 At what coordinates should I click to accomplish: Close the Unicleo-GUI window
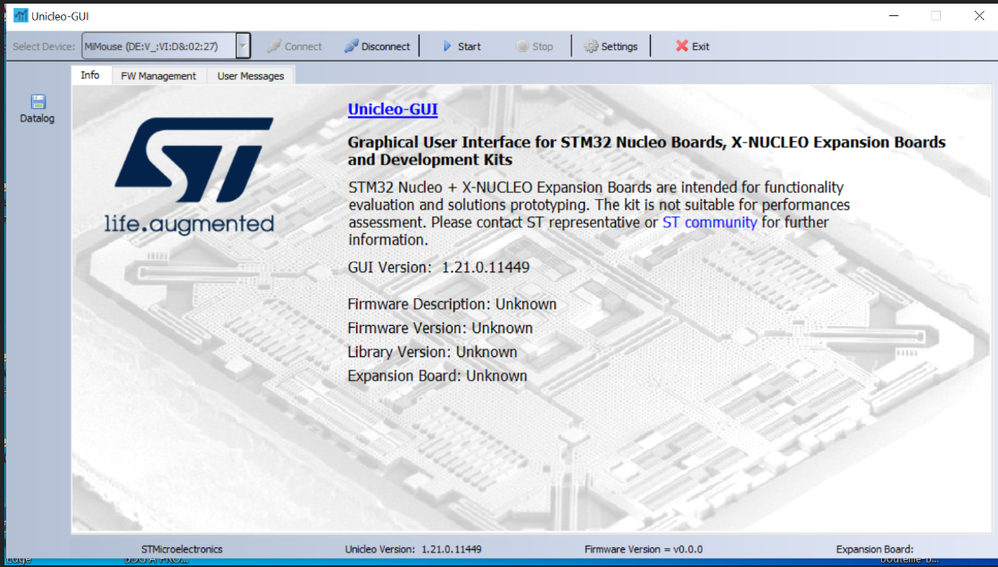[x=979, y=15]
